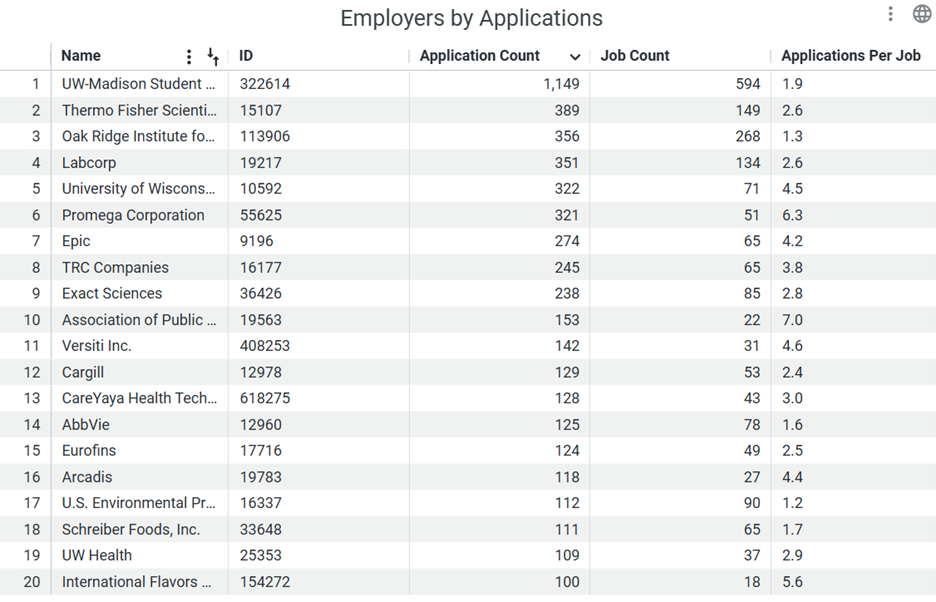The image size is (936, 602).
Task: Open the Name column options menu
Action: pyautogui.click(x=189, y=57)
